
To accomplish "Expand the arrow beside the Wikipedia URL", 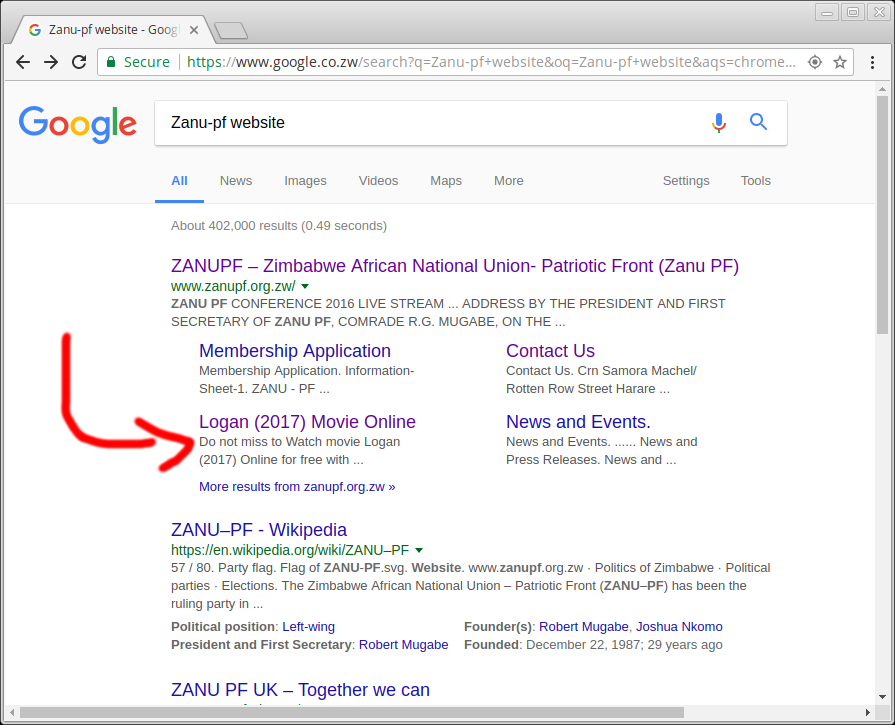I will pyautogui.click(x=419, y=550).
